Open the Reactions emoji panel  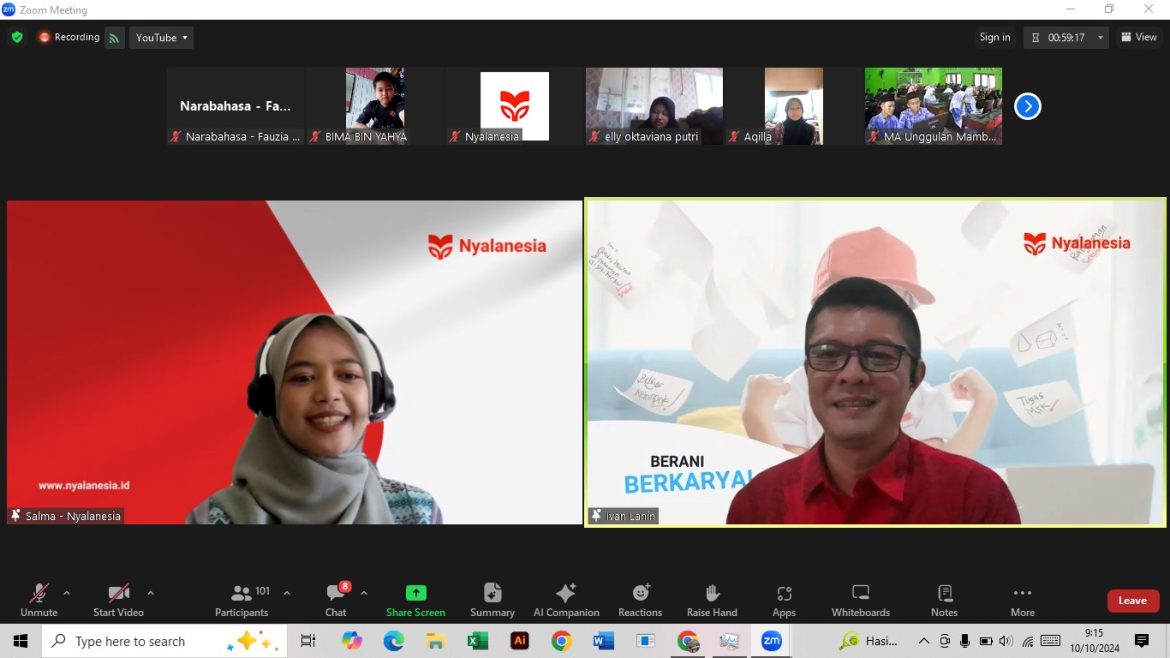[640, 600]
